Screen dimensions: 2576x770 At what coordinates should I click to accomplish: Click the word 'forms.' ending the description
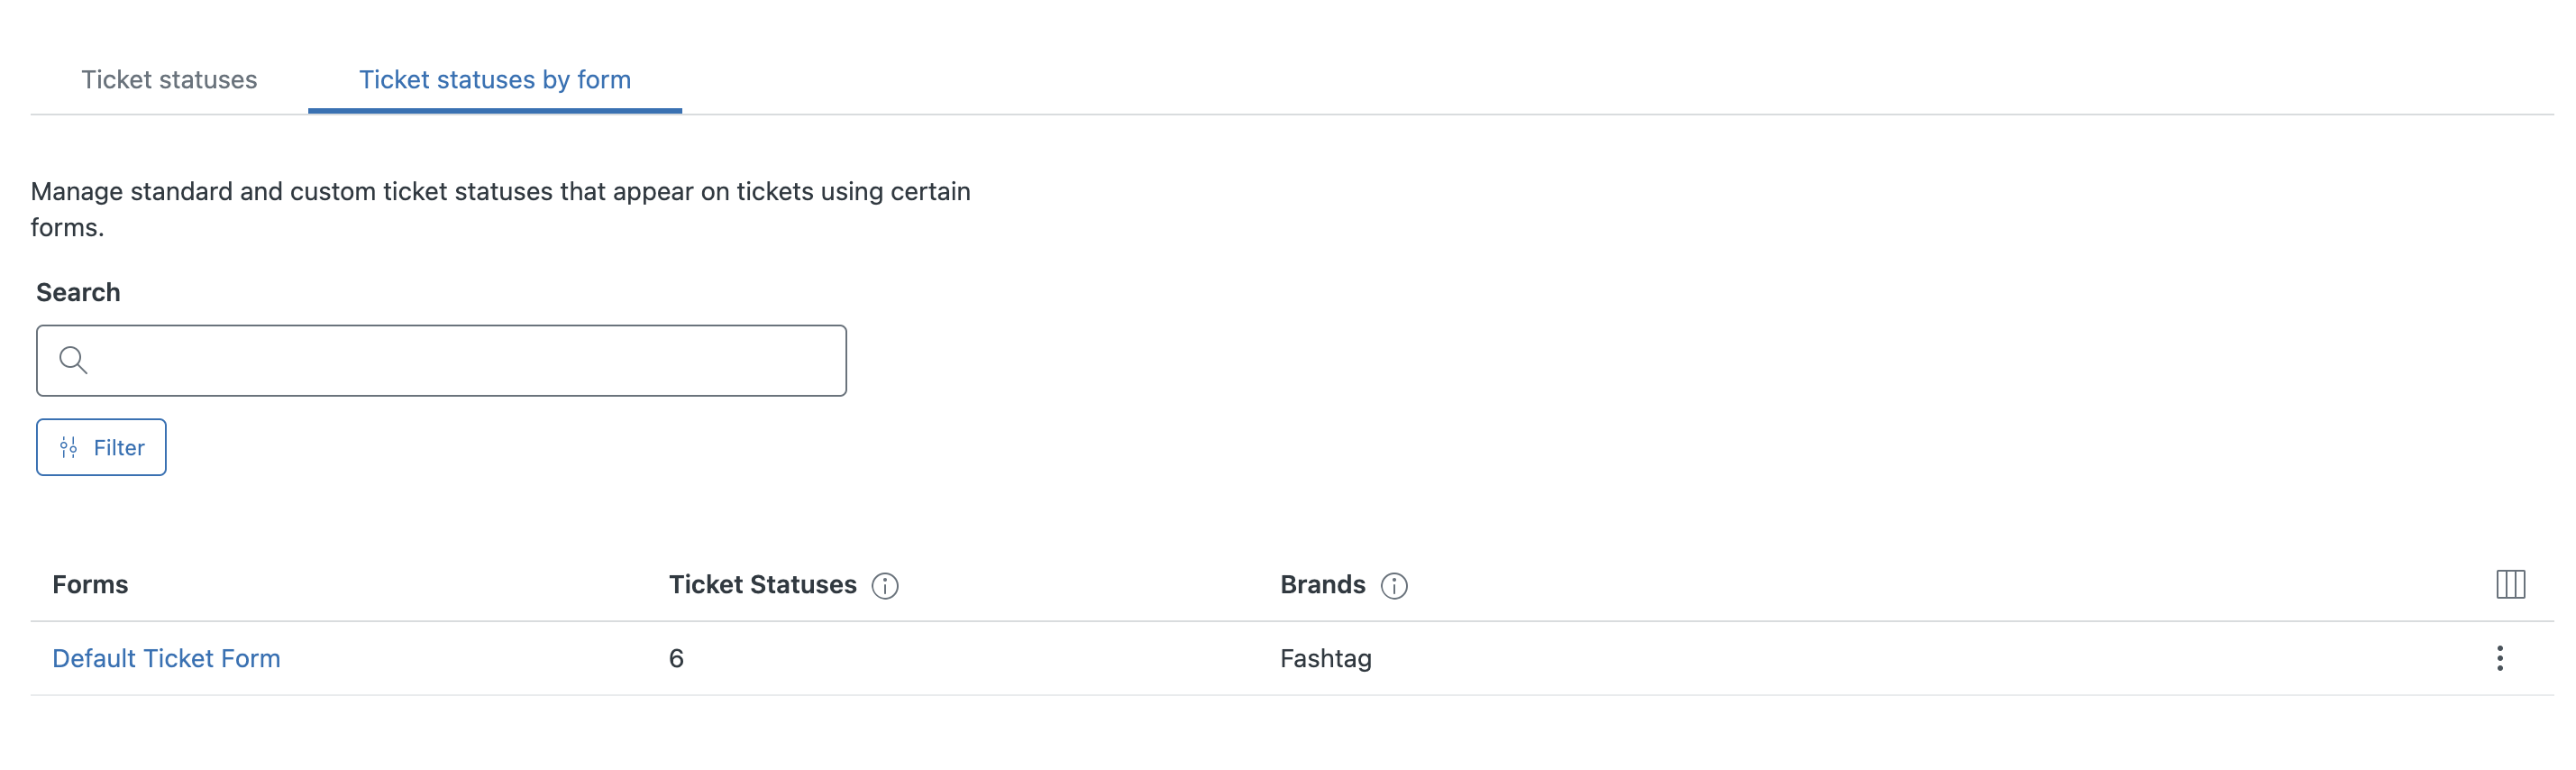pyautogui.click(x=67, y=227)
